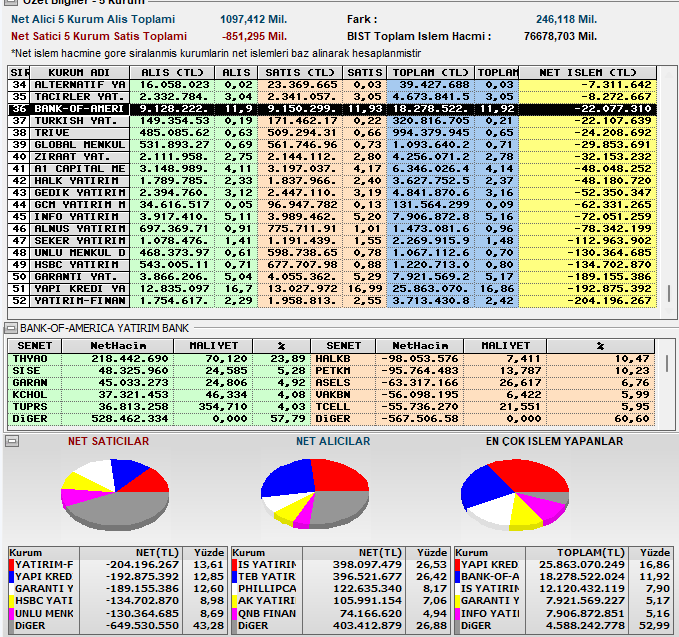
Task: Click the UNLU MENK net sellers legend row
Action: click(x=117, y=614)
